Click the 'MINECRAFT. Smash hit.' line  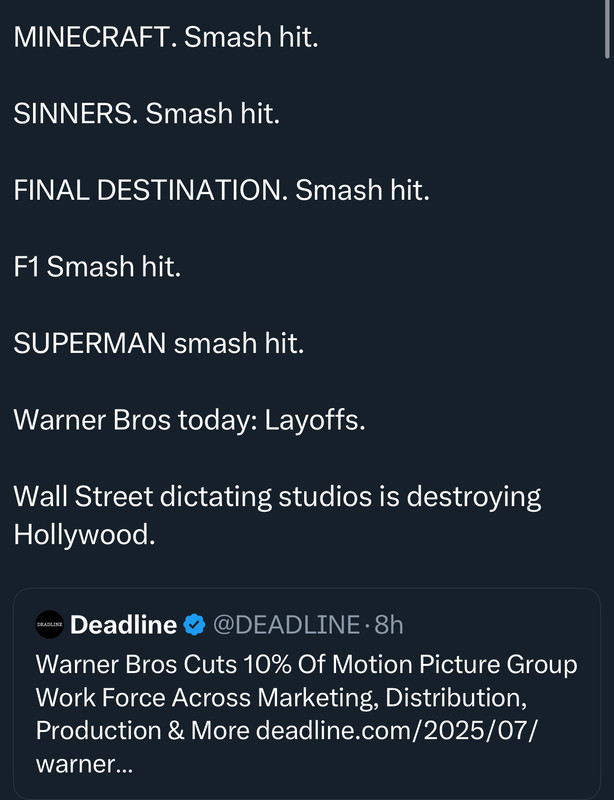pos(166,37)
